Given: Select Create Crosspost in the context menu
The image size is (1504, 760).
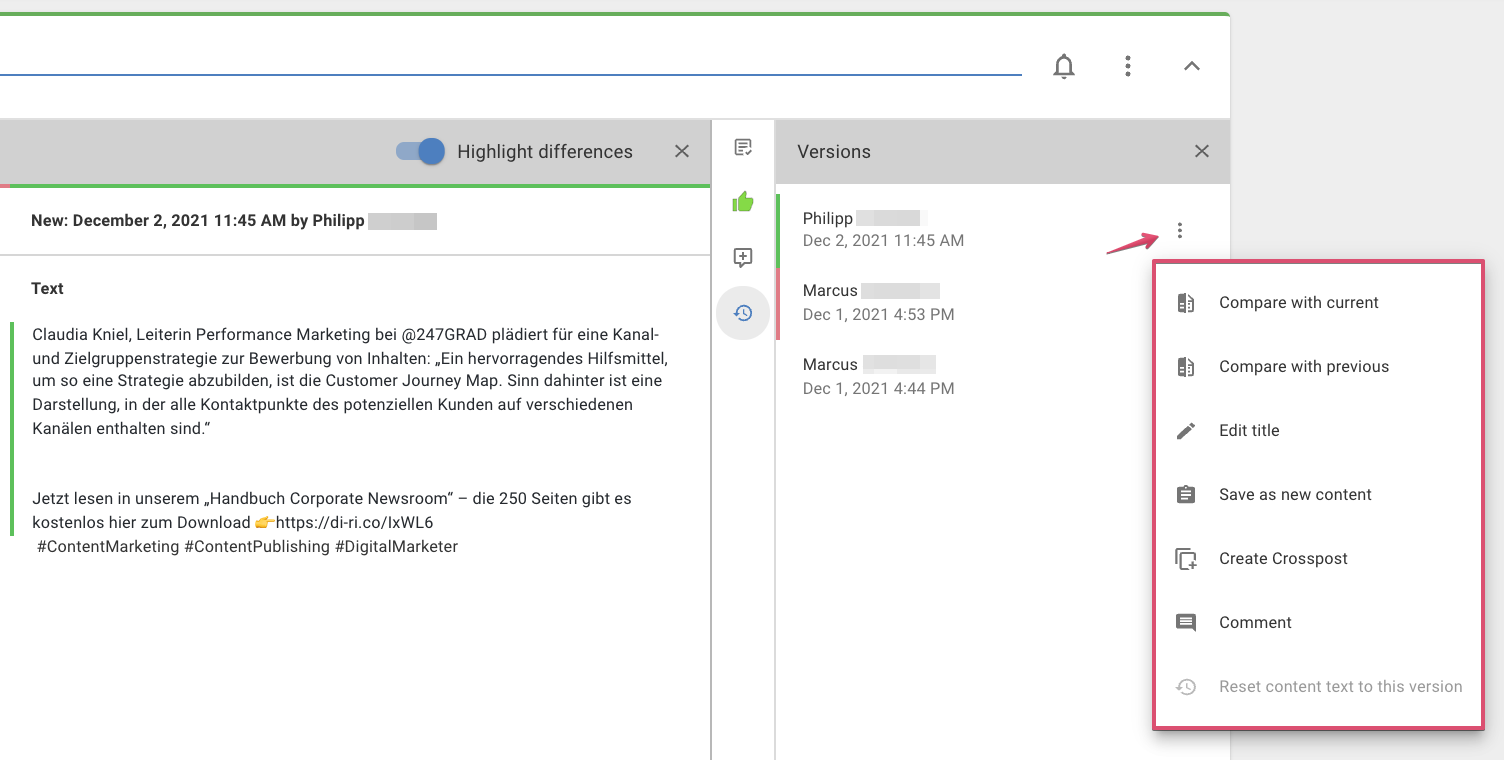Looking at the screenshot, I should pyautogui.click(x=1283, y=558).
